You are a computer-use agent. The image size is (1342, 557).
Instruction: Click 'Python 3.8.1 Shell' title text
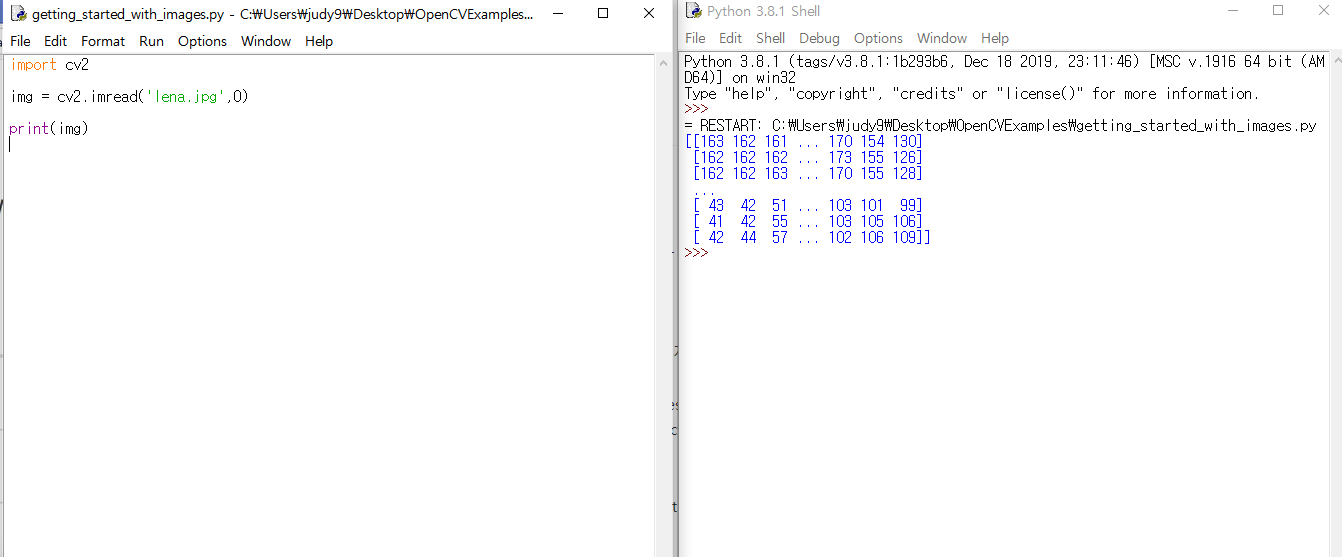[x=763, y=11]
